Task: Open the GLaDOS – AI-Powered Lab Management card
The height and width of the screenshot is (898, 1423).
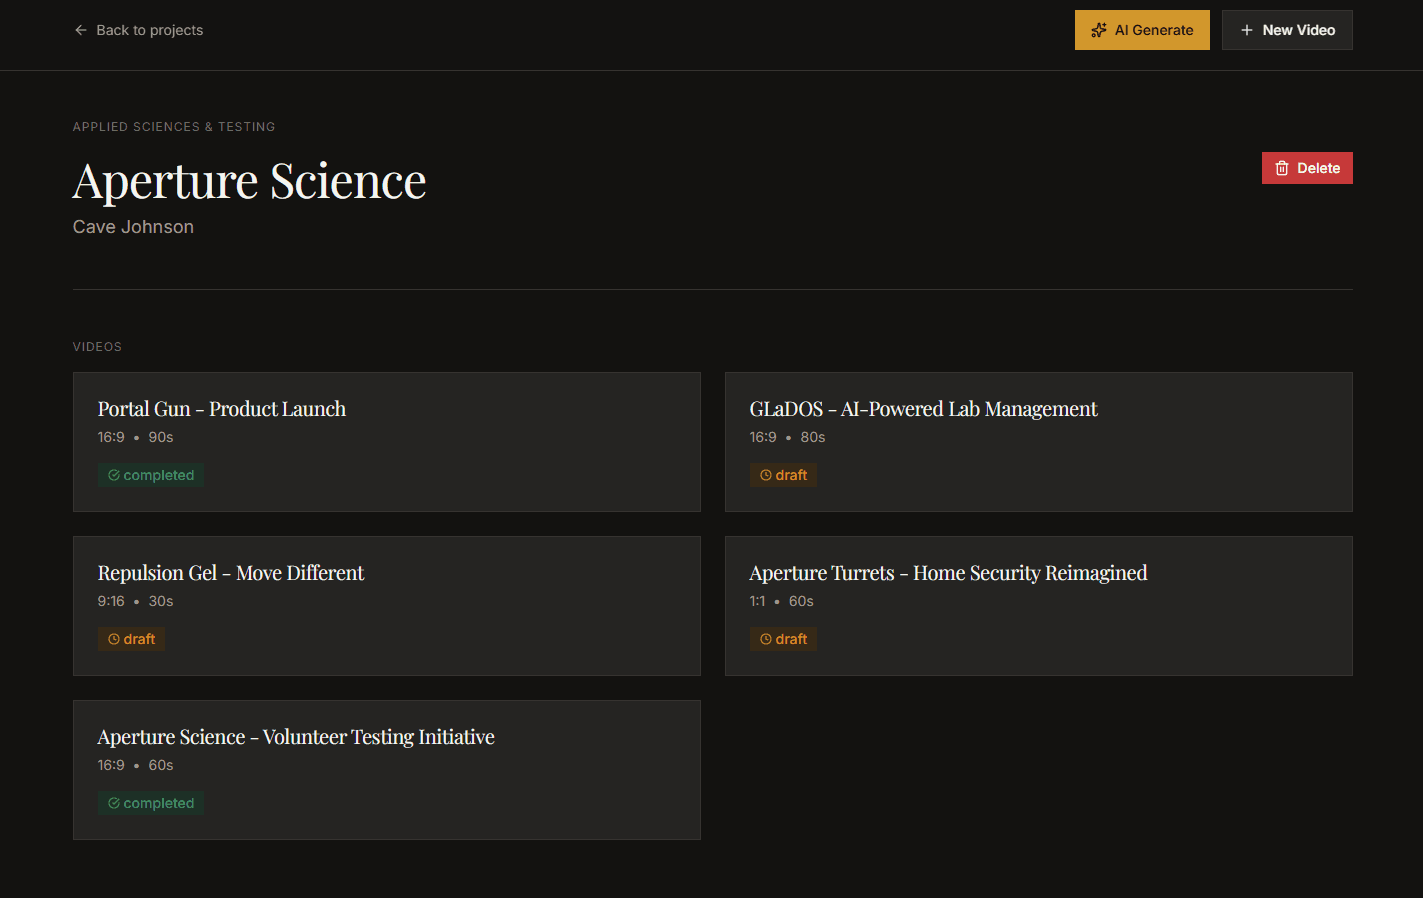Action: point(1038,442)
